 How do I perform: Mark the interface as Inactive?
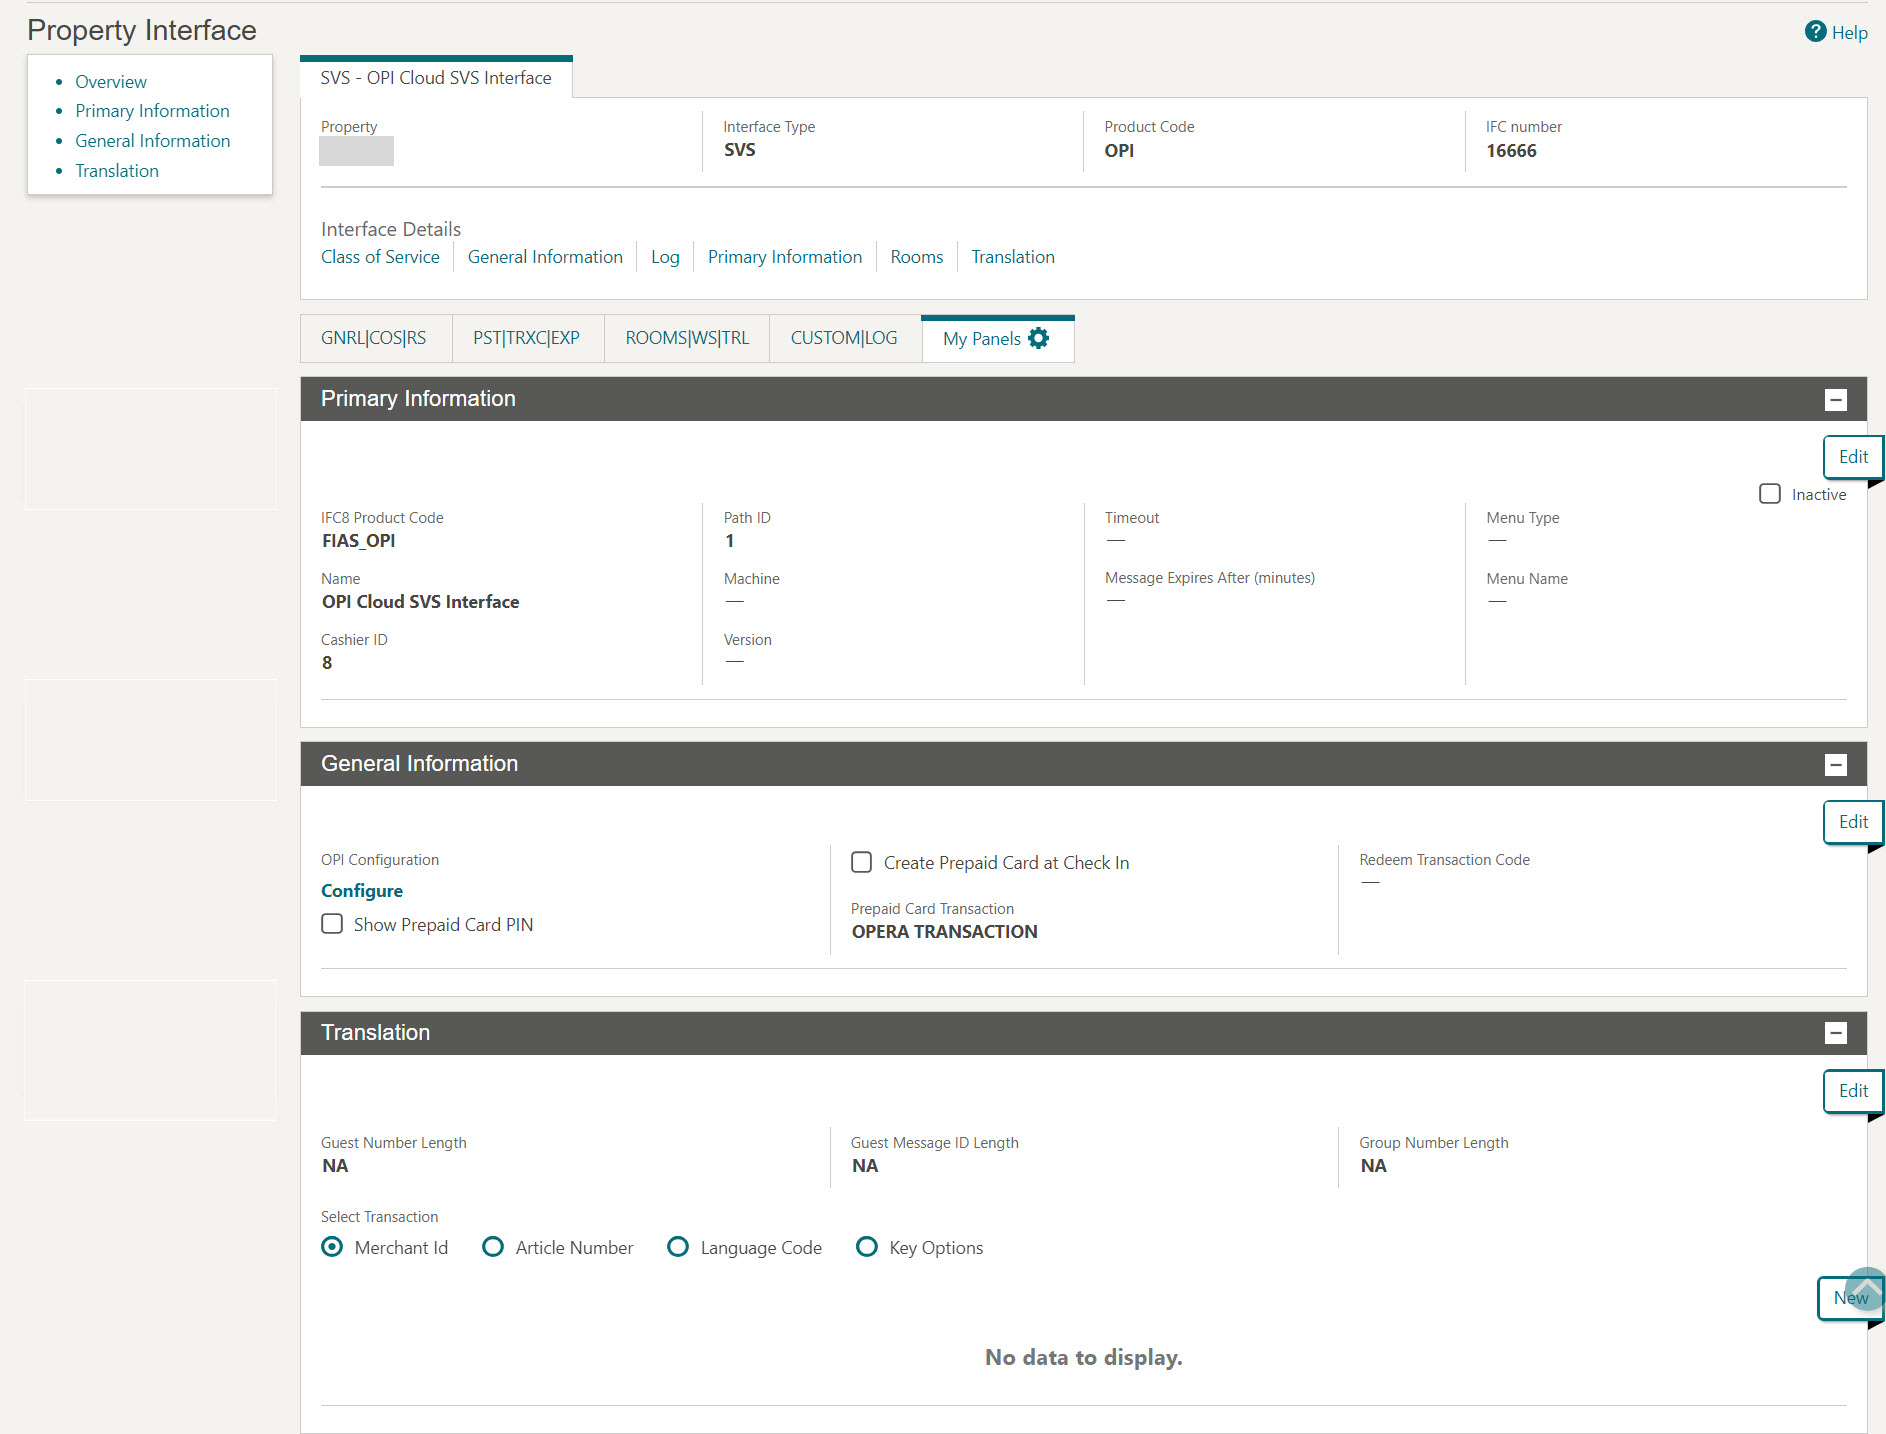point(1770,493)
